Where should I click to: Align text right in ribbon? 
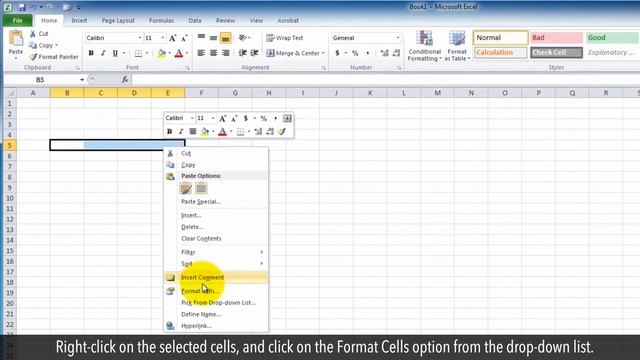tap(225, 53)
